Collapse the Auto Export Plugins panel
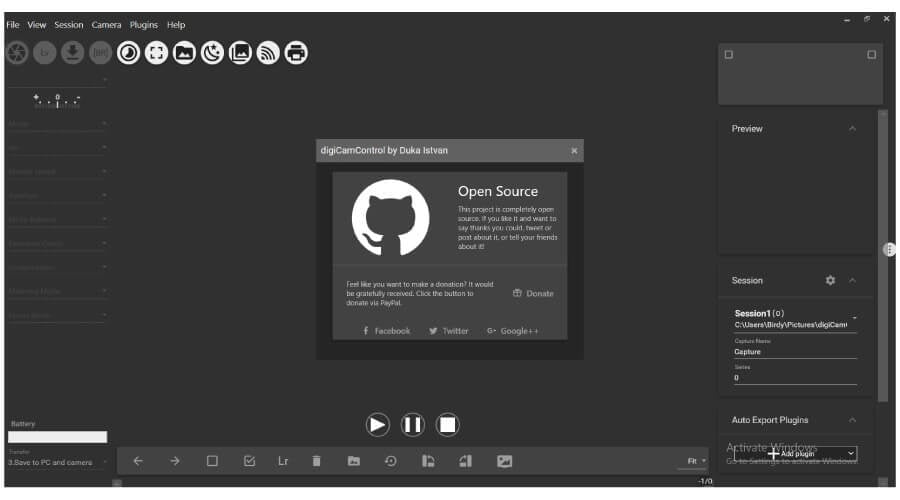The width and height of the screenshot is (900, 500). click(852, 420)
